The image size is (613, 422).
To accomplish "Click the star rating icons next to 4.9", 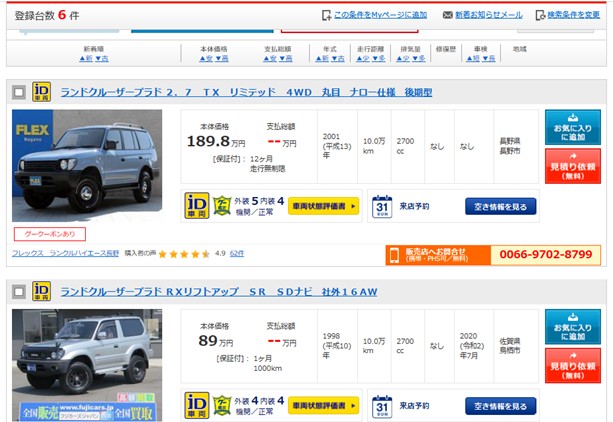I will 184,254.
